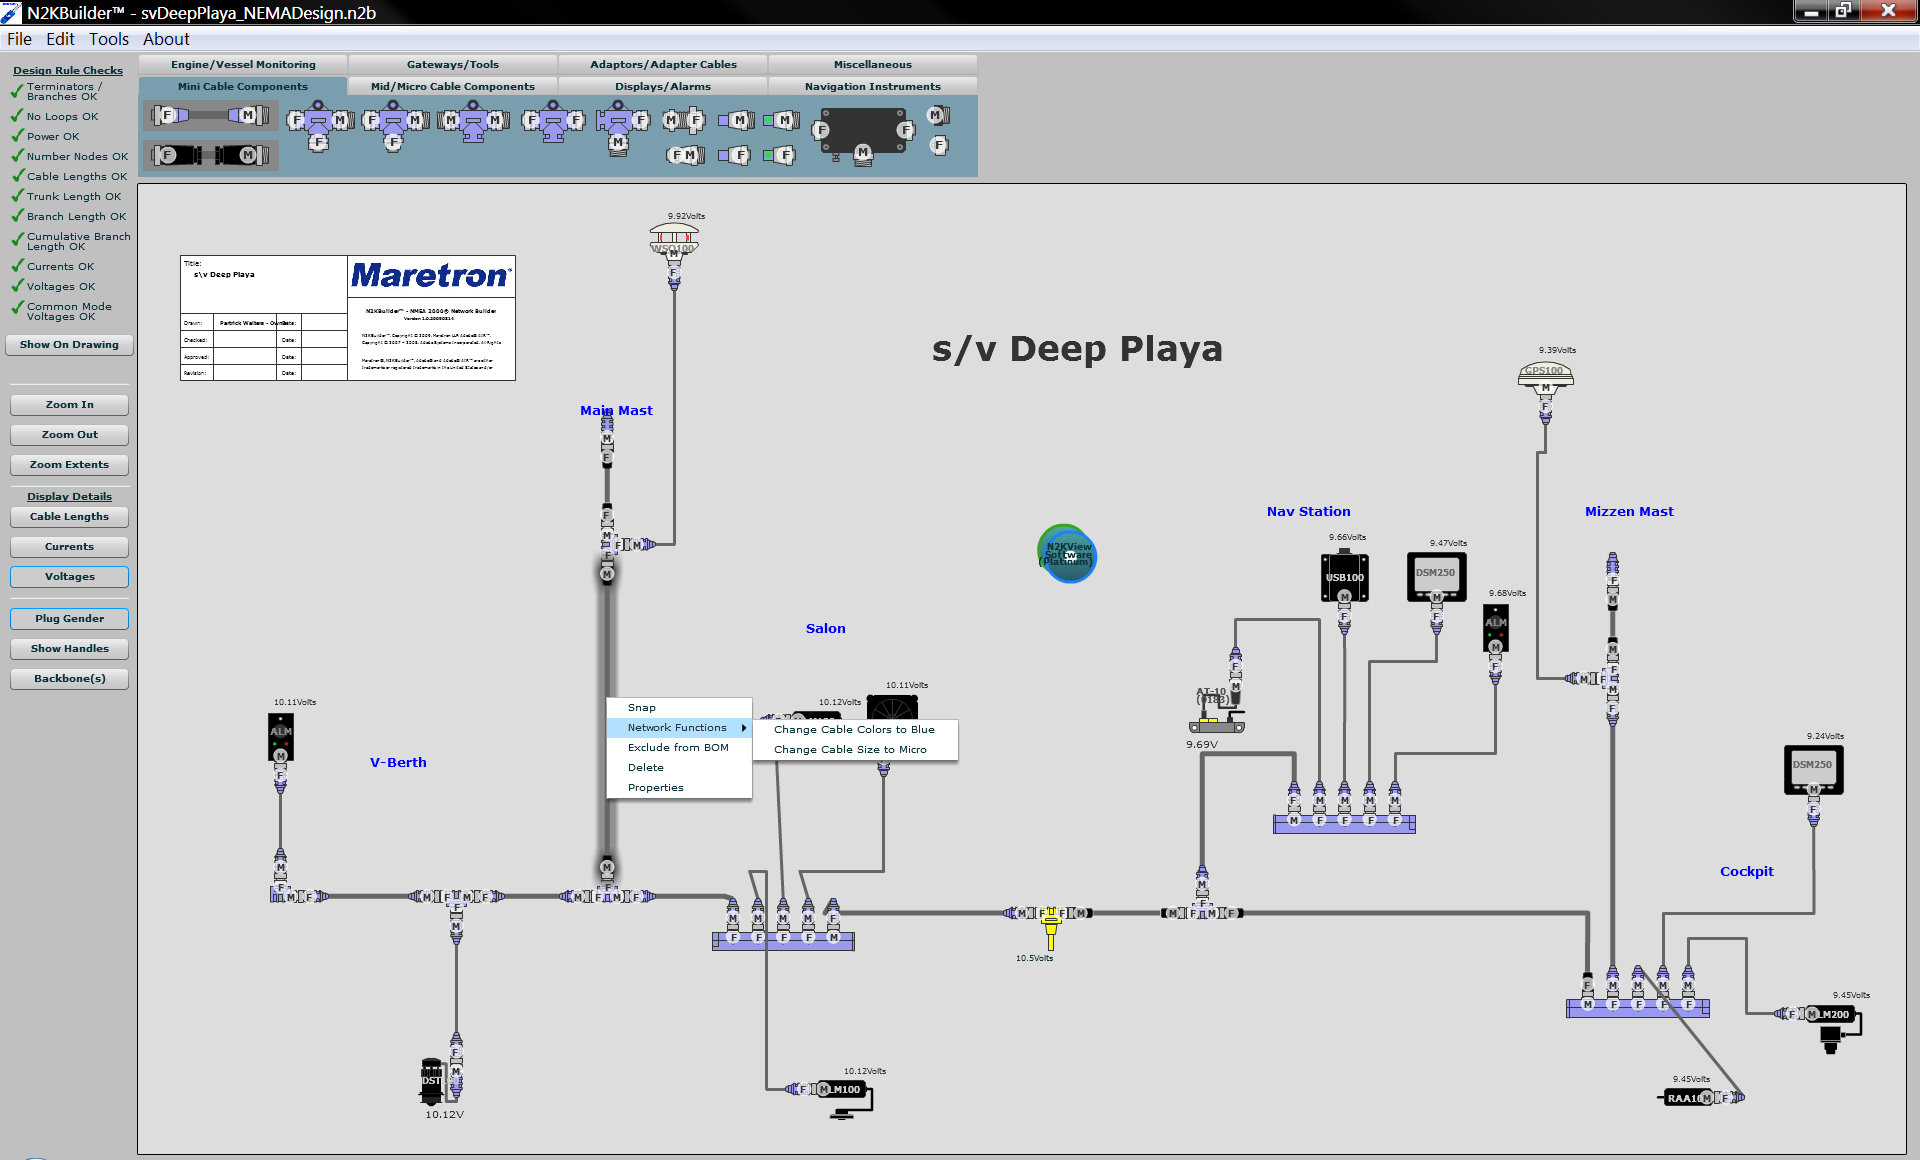This screenshot has height=1160, width=1920.
Task: Choose Exclude from BOM
Action: point(679,748)
